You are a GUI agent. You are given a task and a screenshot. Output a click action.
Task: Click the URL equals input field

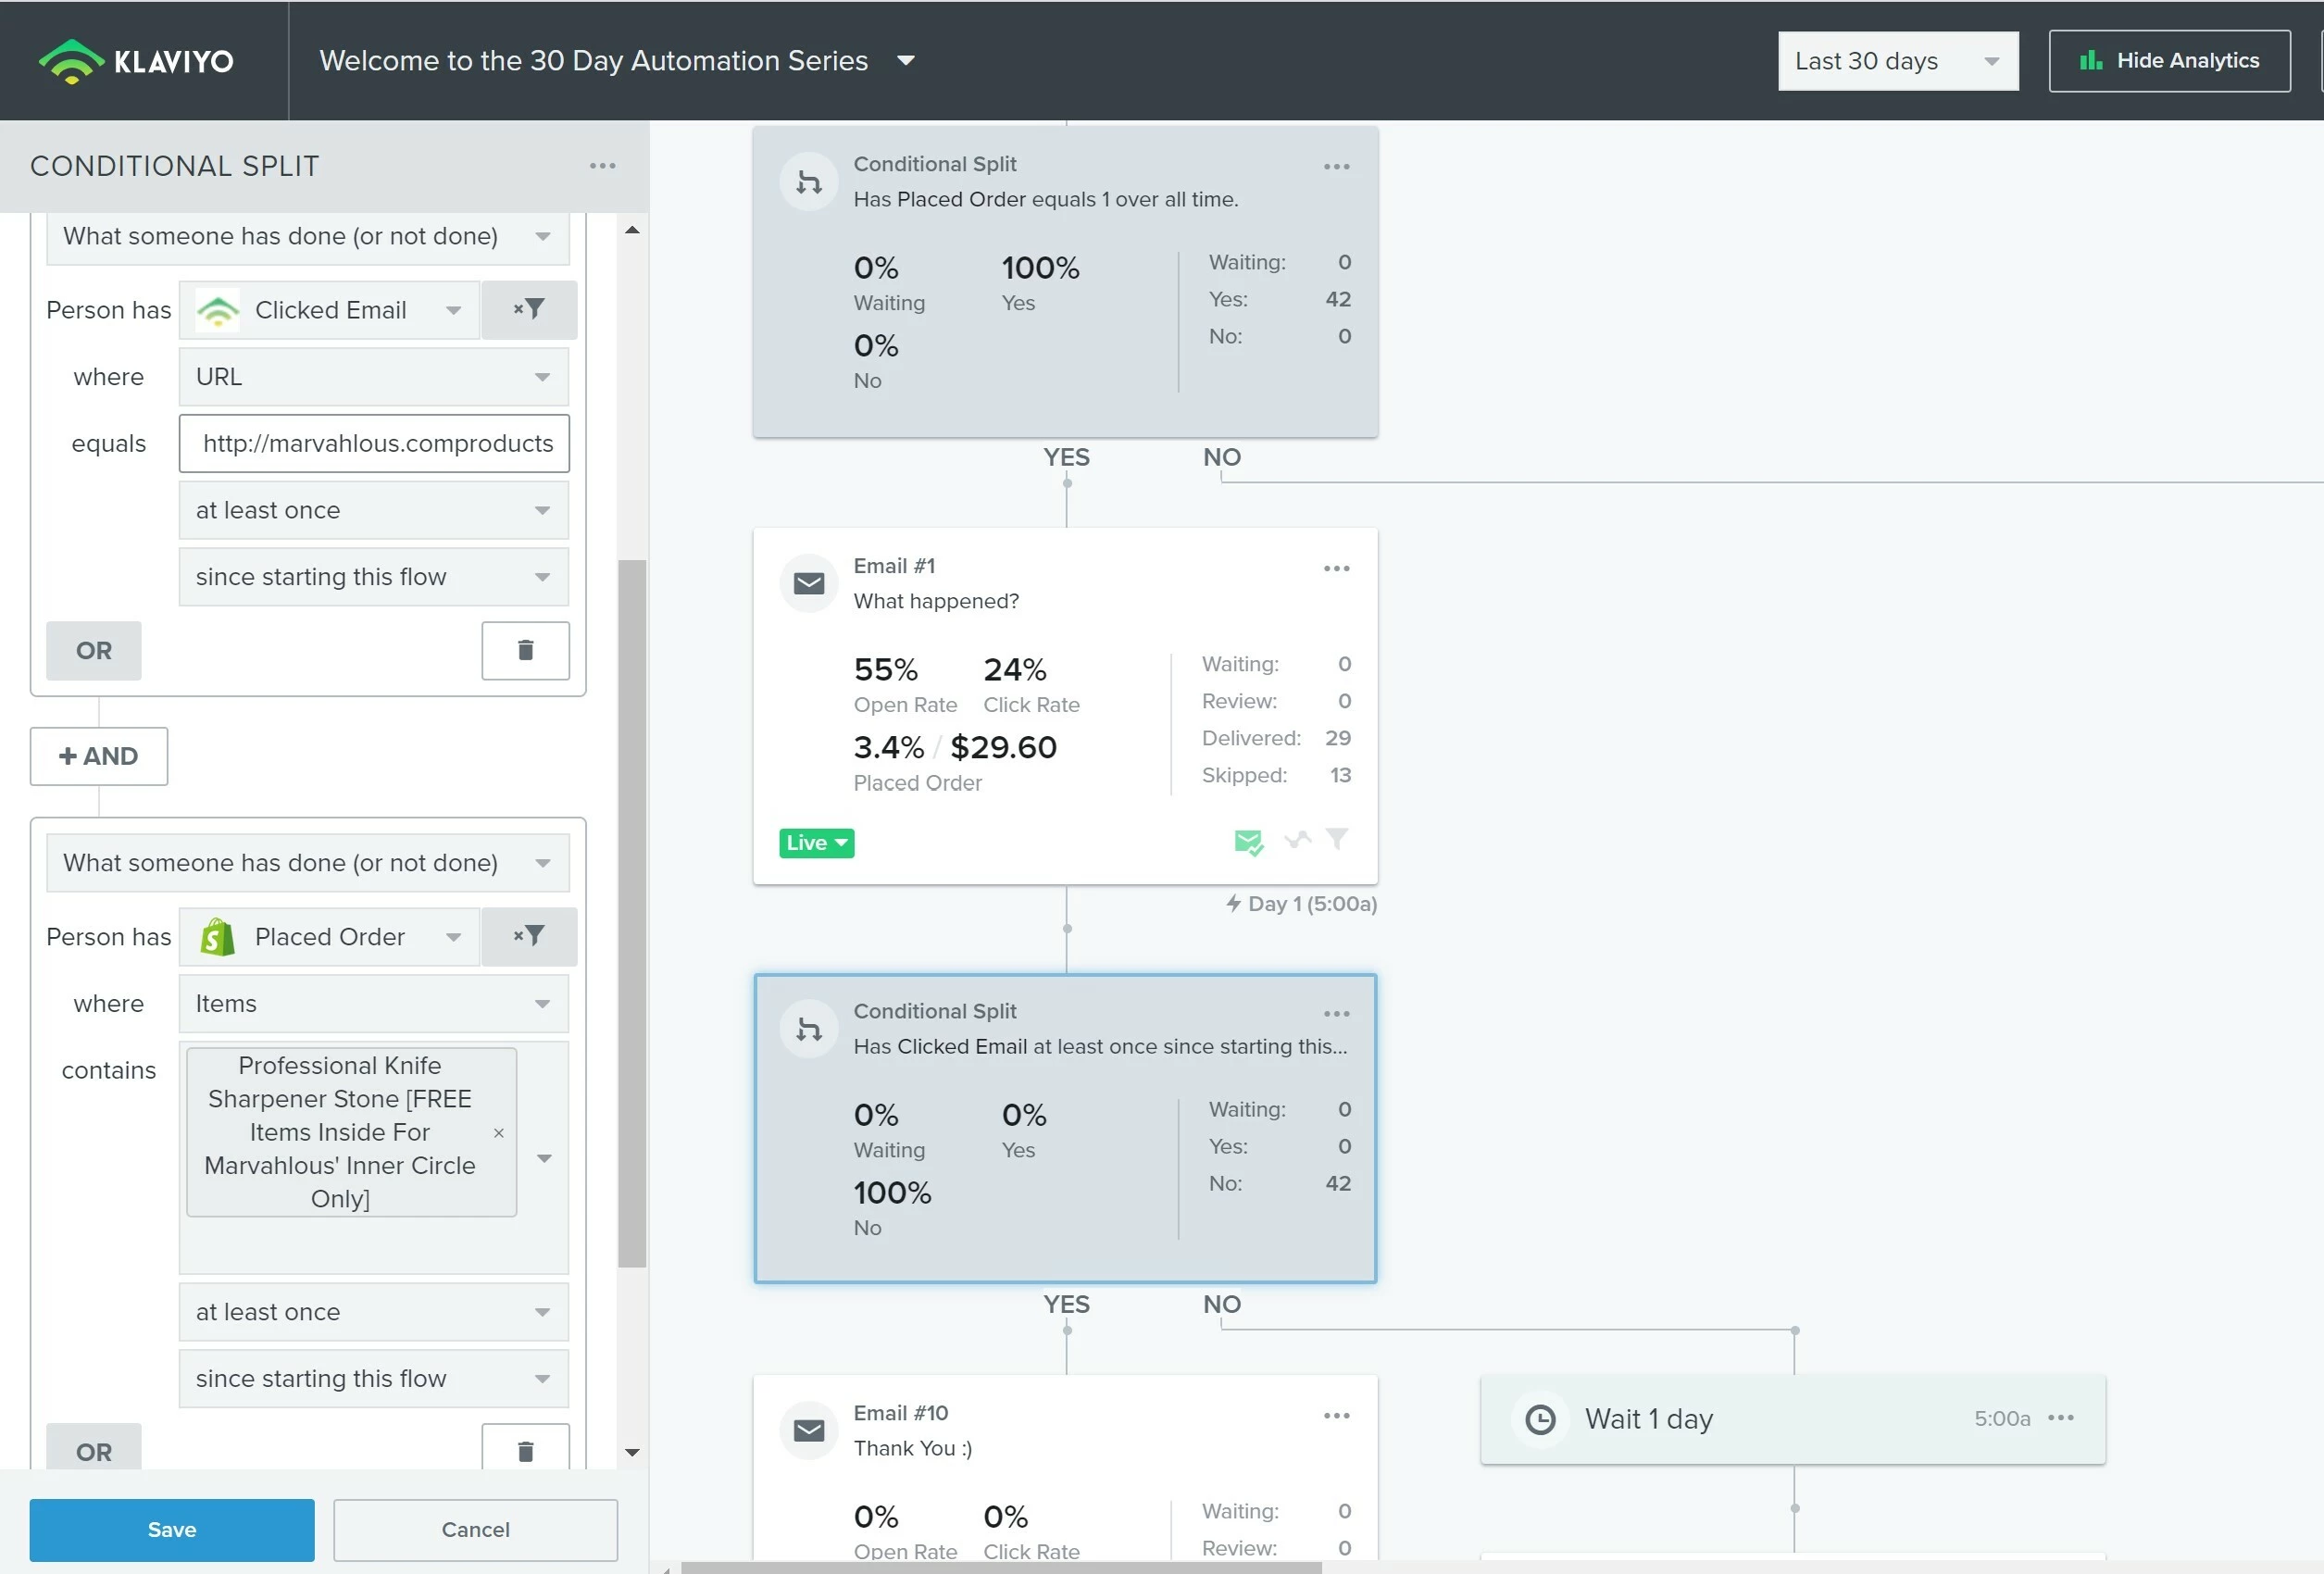pos(374,444)
